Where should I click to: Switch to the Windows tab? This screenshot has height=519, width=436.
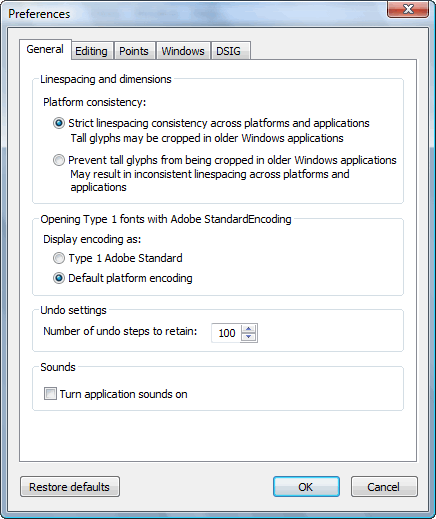click(183, 51)
